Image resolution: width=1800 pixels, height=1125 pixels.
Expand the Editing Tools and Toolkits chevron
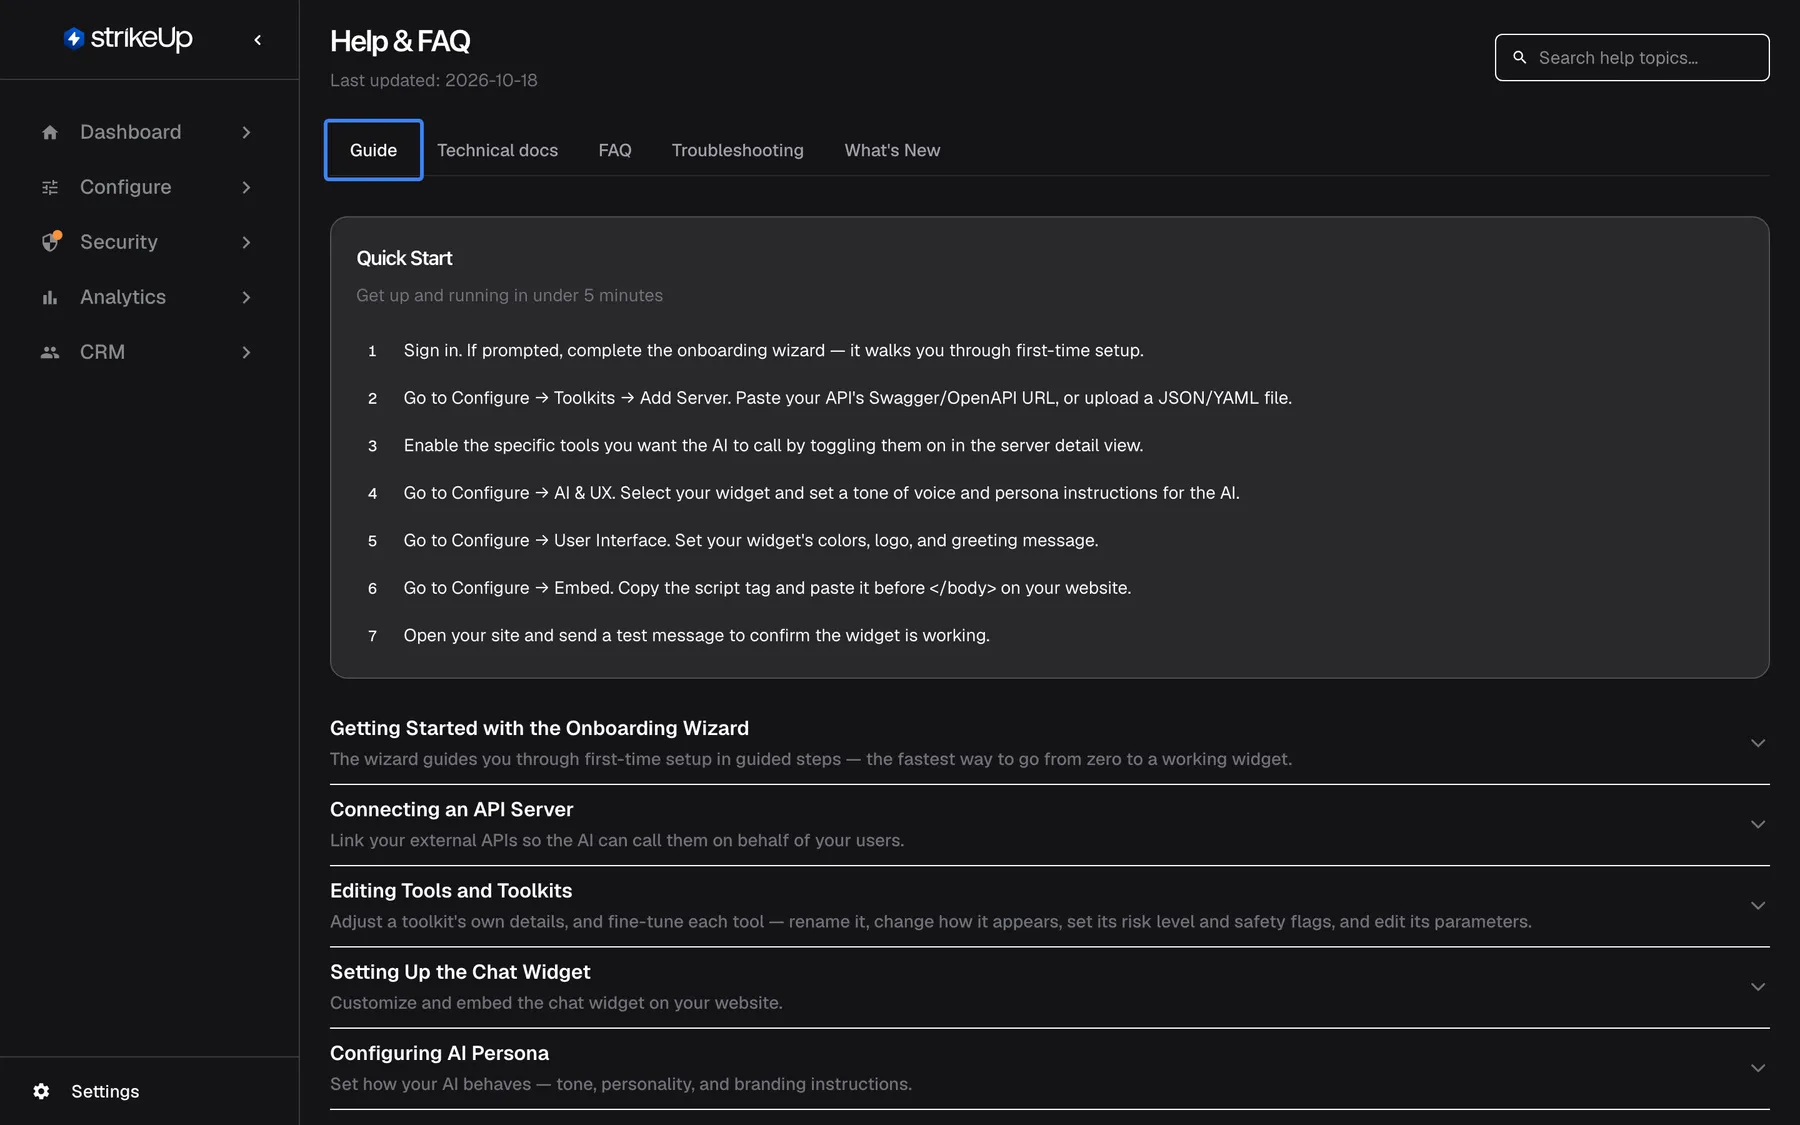point(1758,905)
